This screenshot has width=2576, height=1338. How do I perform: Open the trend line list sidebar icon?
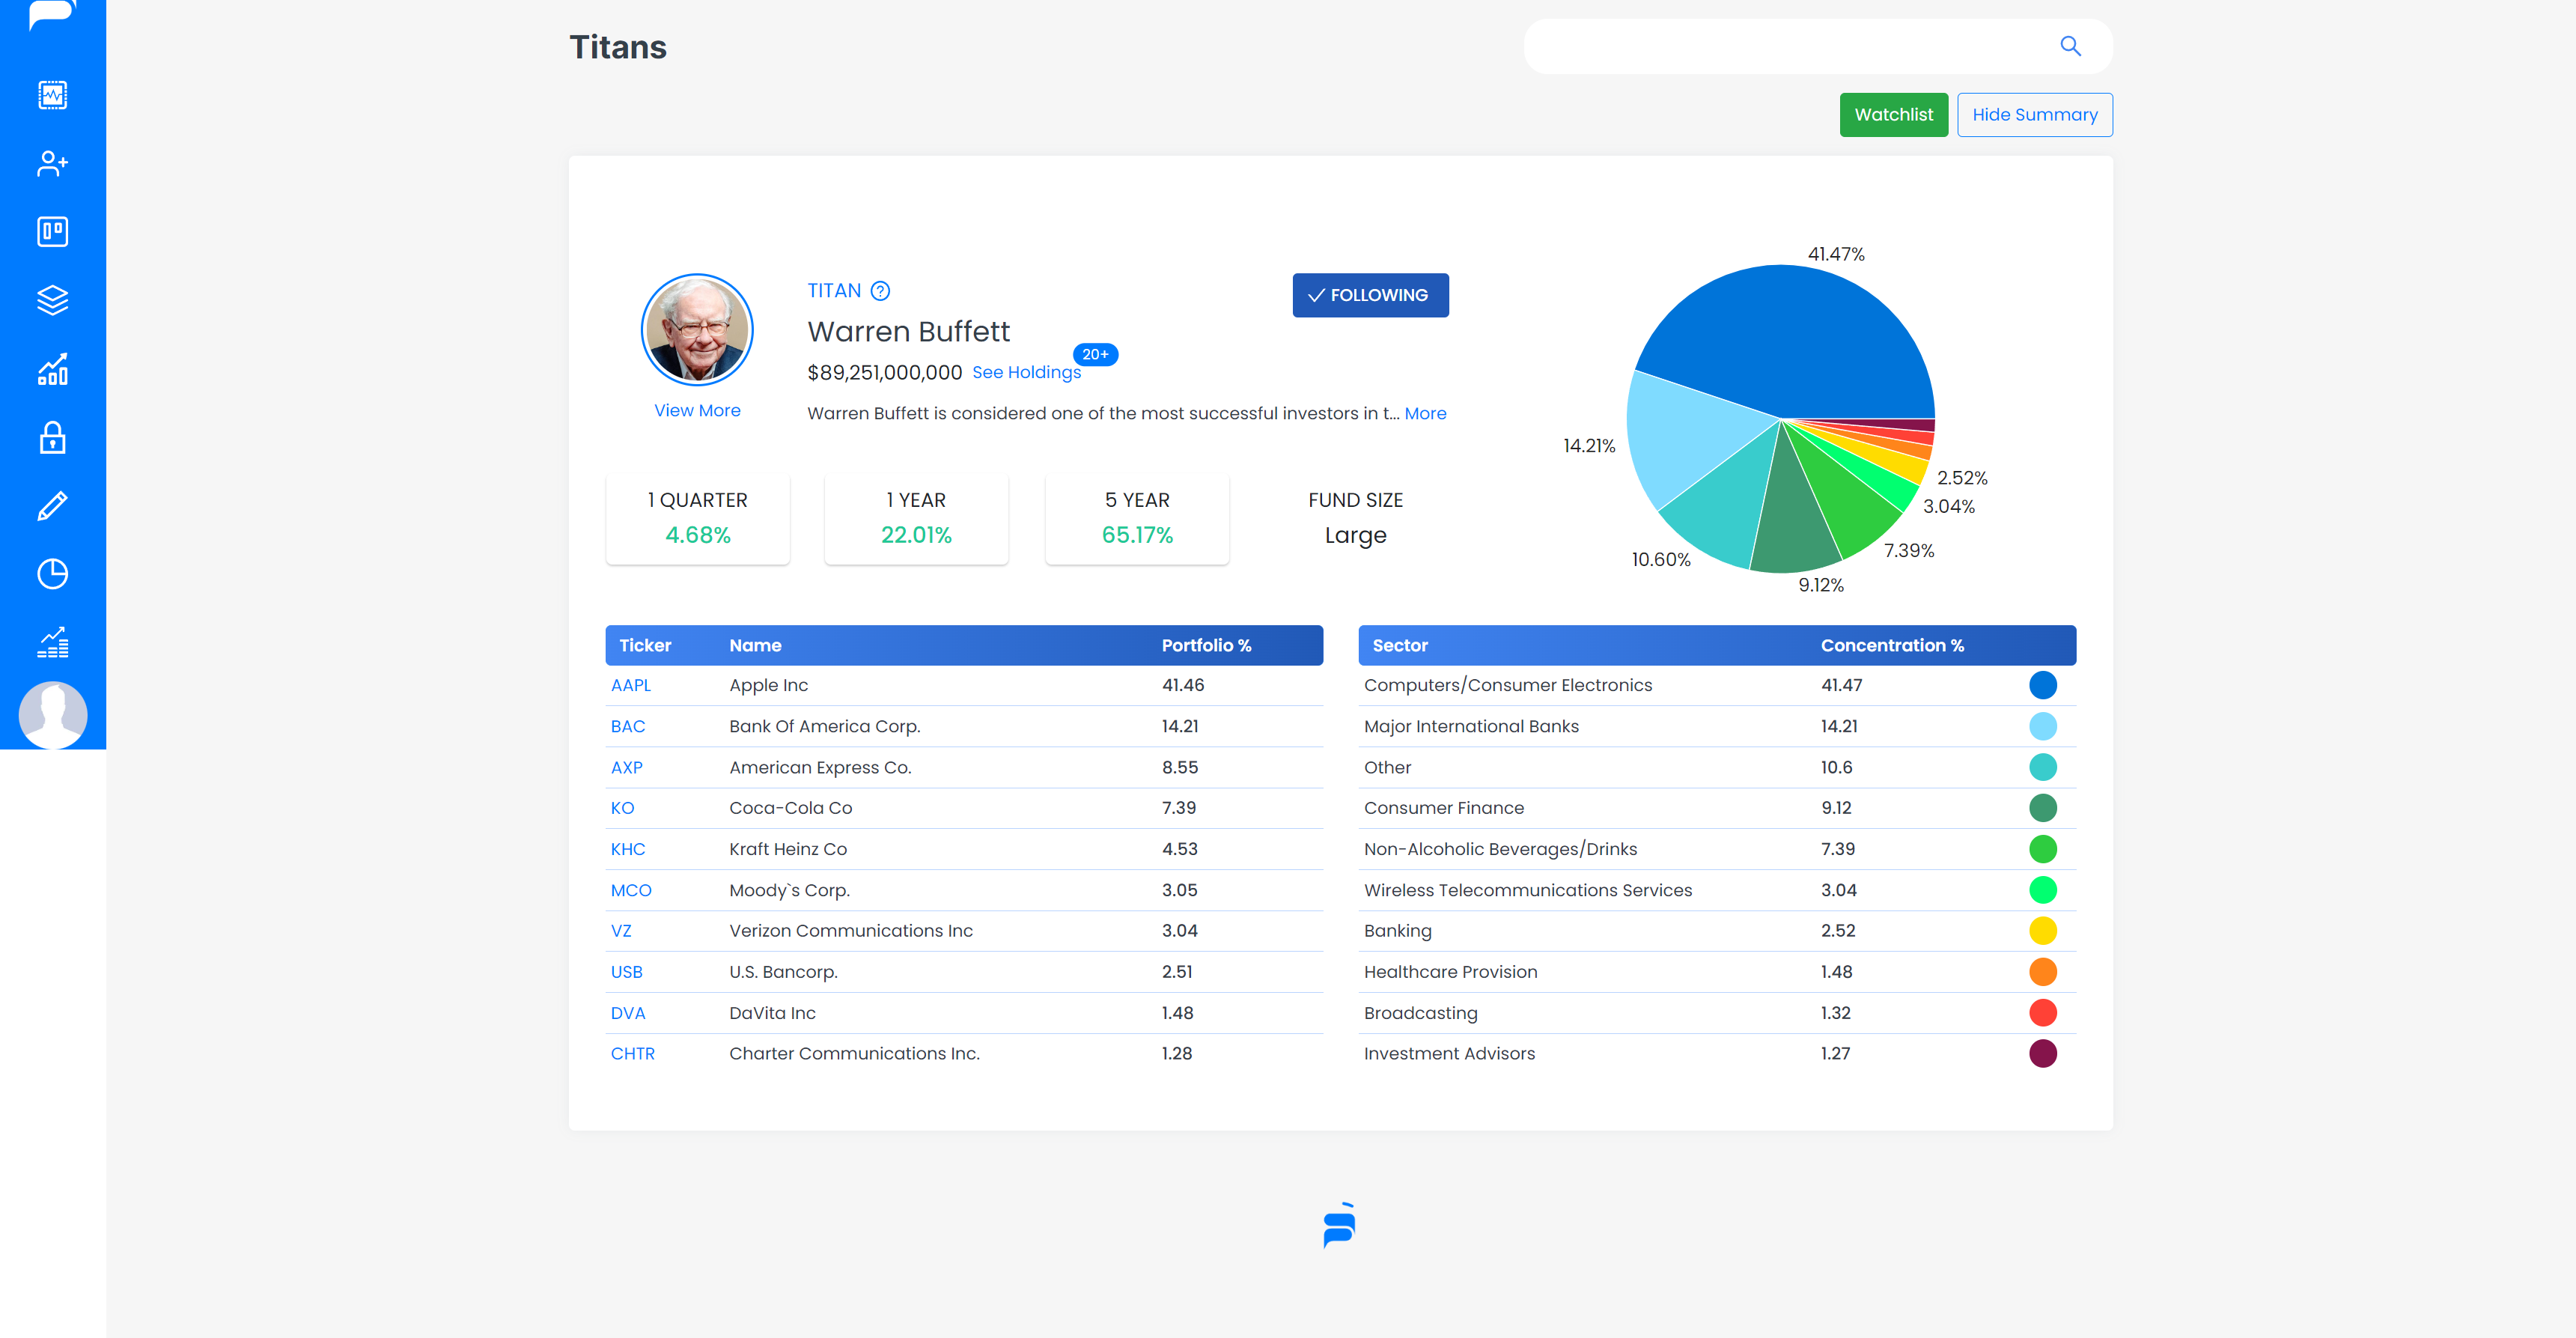(x=52, y=642)
